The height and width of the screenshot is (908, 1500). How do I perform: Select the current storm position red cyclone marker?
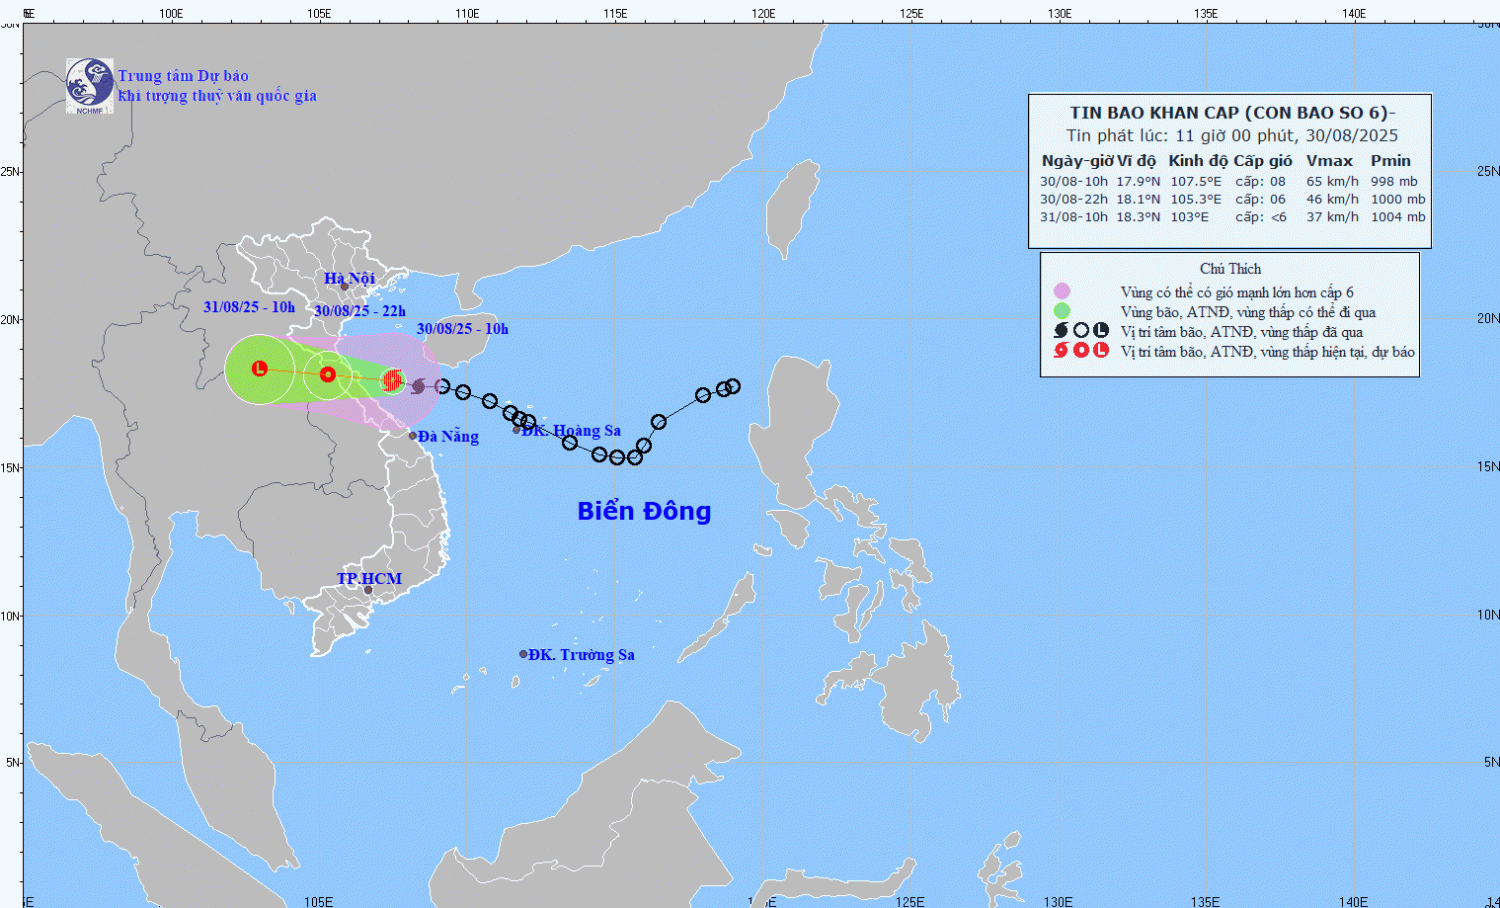tap(393, 379)
